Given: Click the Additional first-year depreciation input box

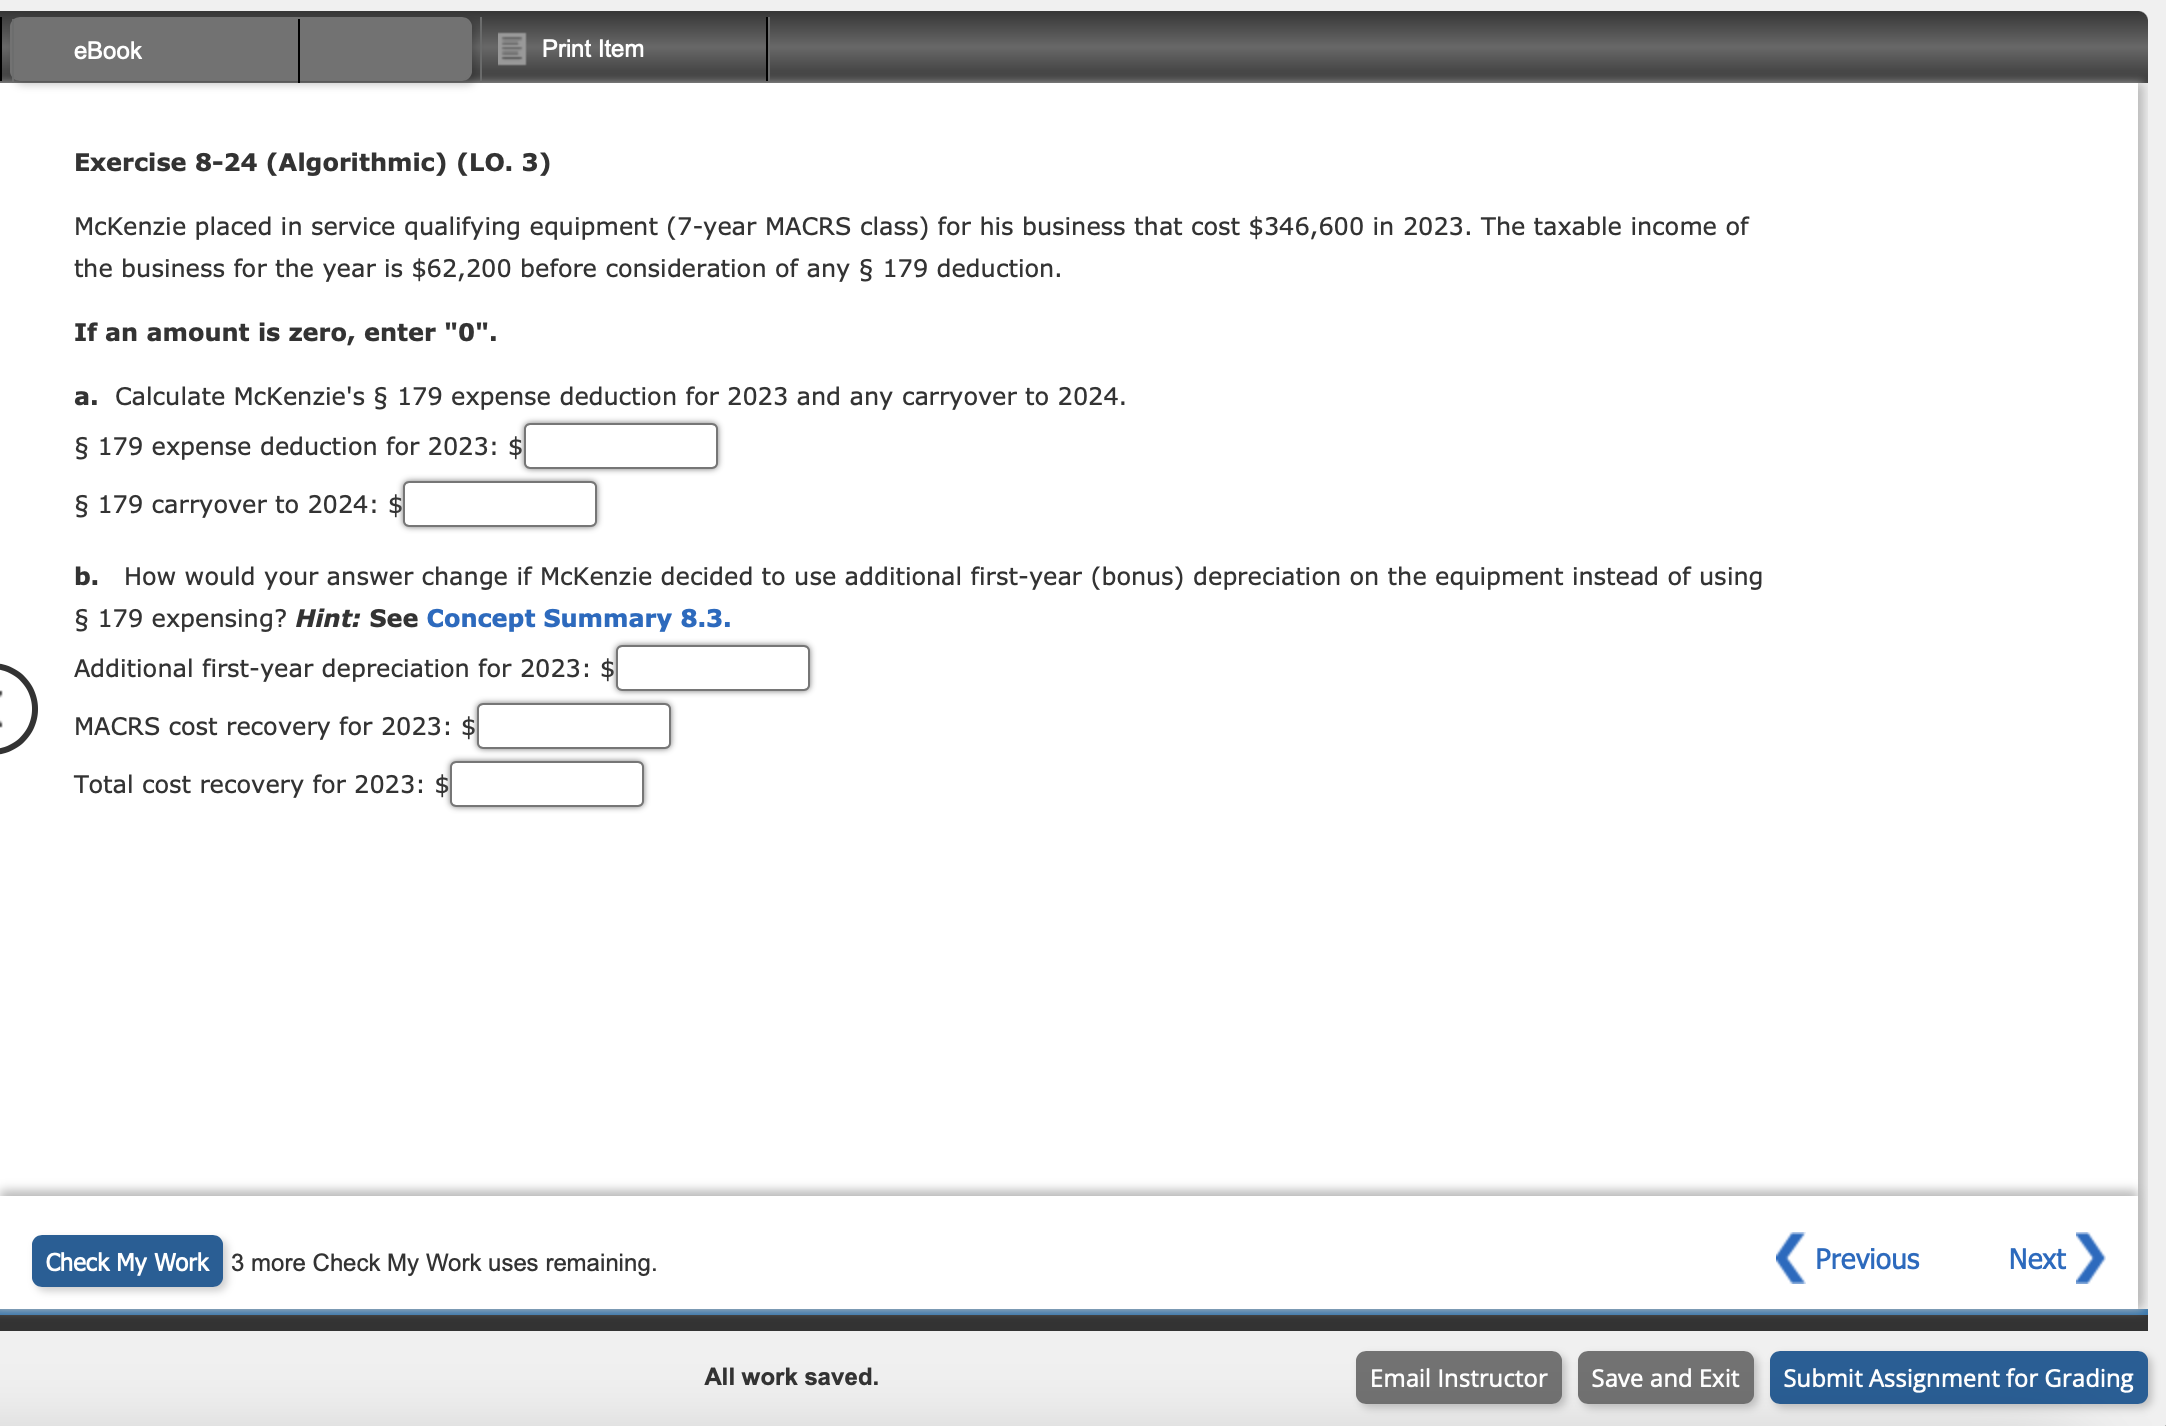Looking at the screenshot, I should coord(713,668).
